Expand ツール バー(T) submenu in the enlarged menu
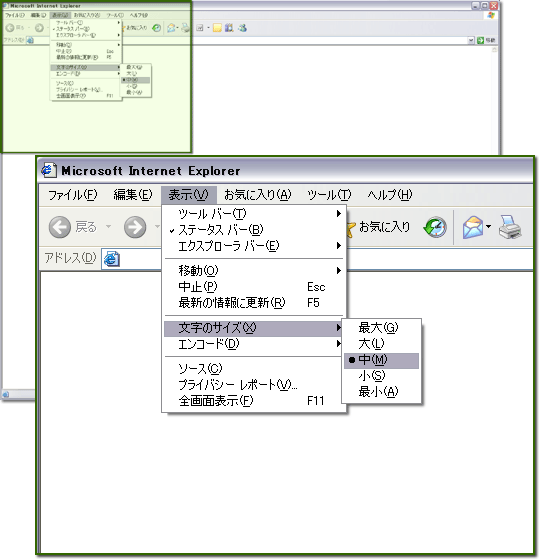The image size is (540, 560). 254,214
